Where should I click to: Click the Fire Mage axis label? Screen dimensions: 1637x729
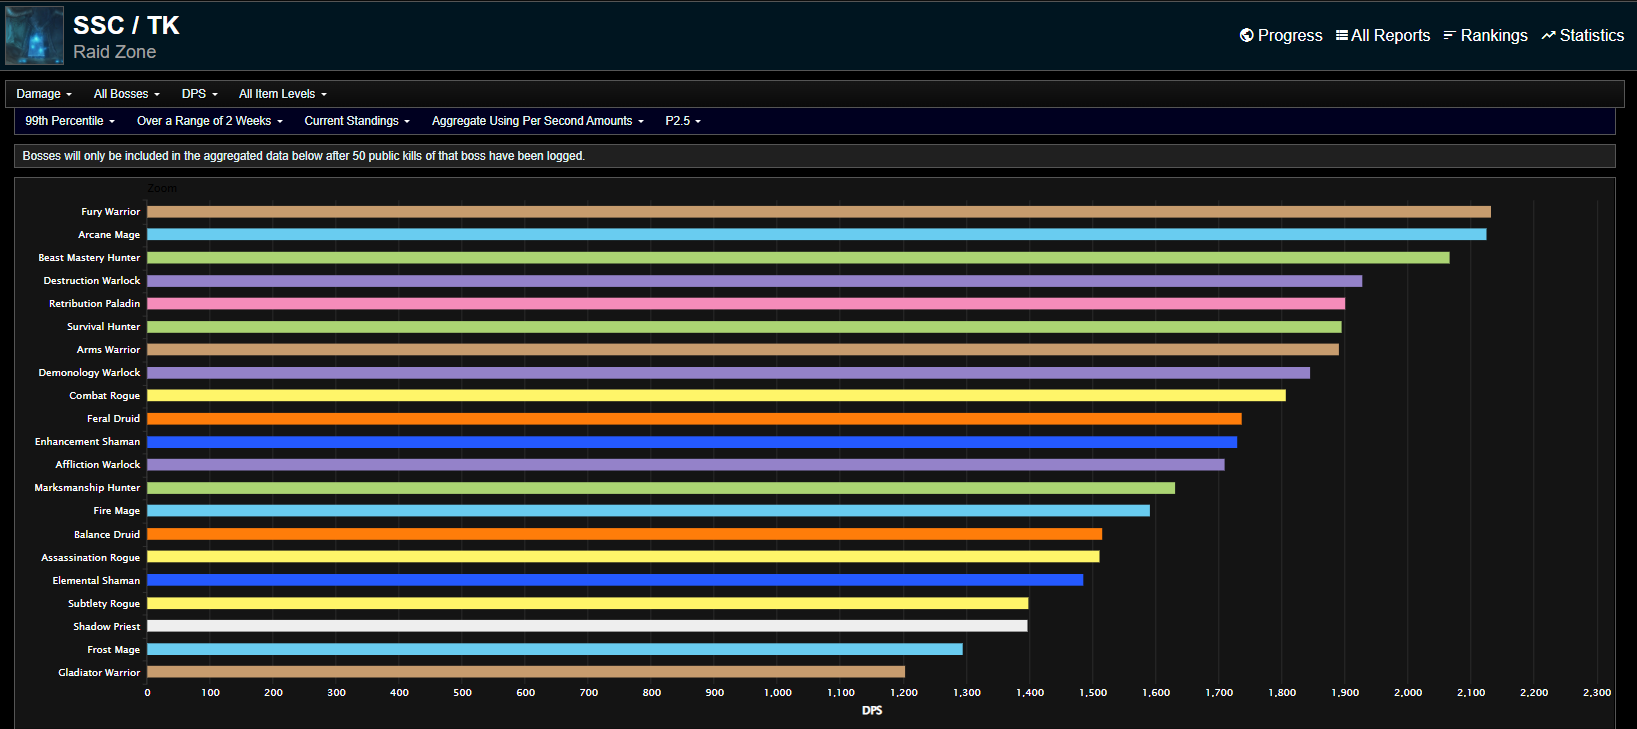click(x=117, y=511)
